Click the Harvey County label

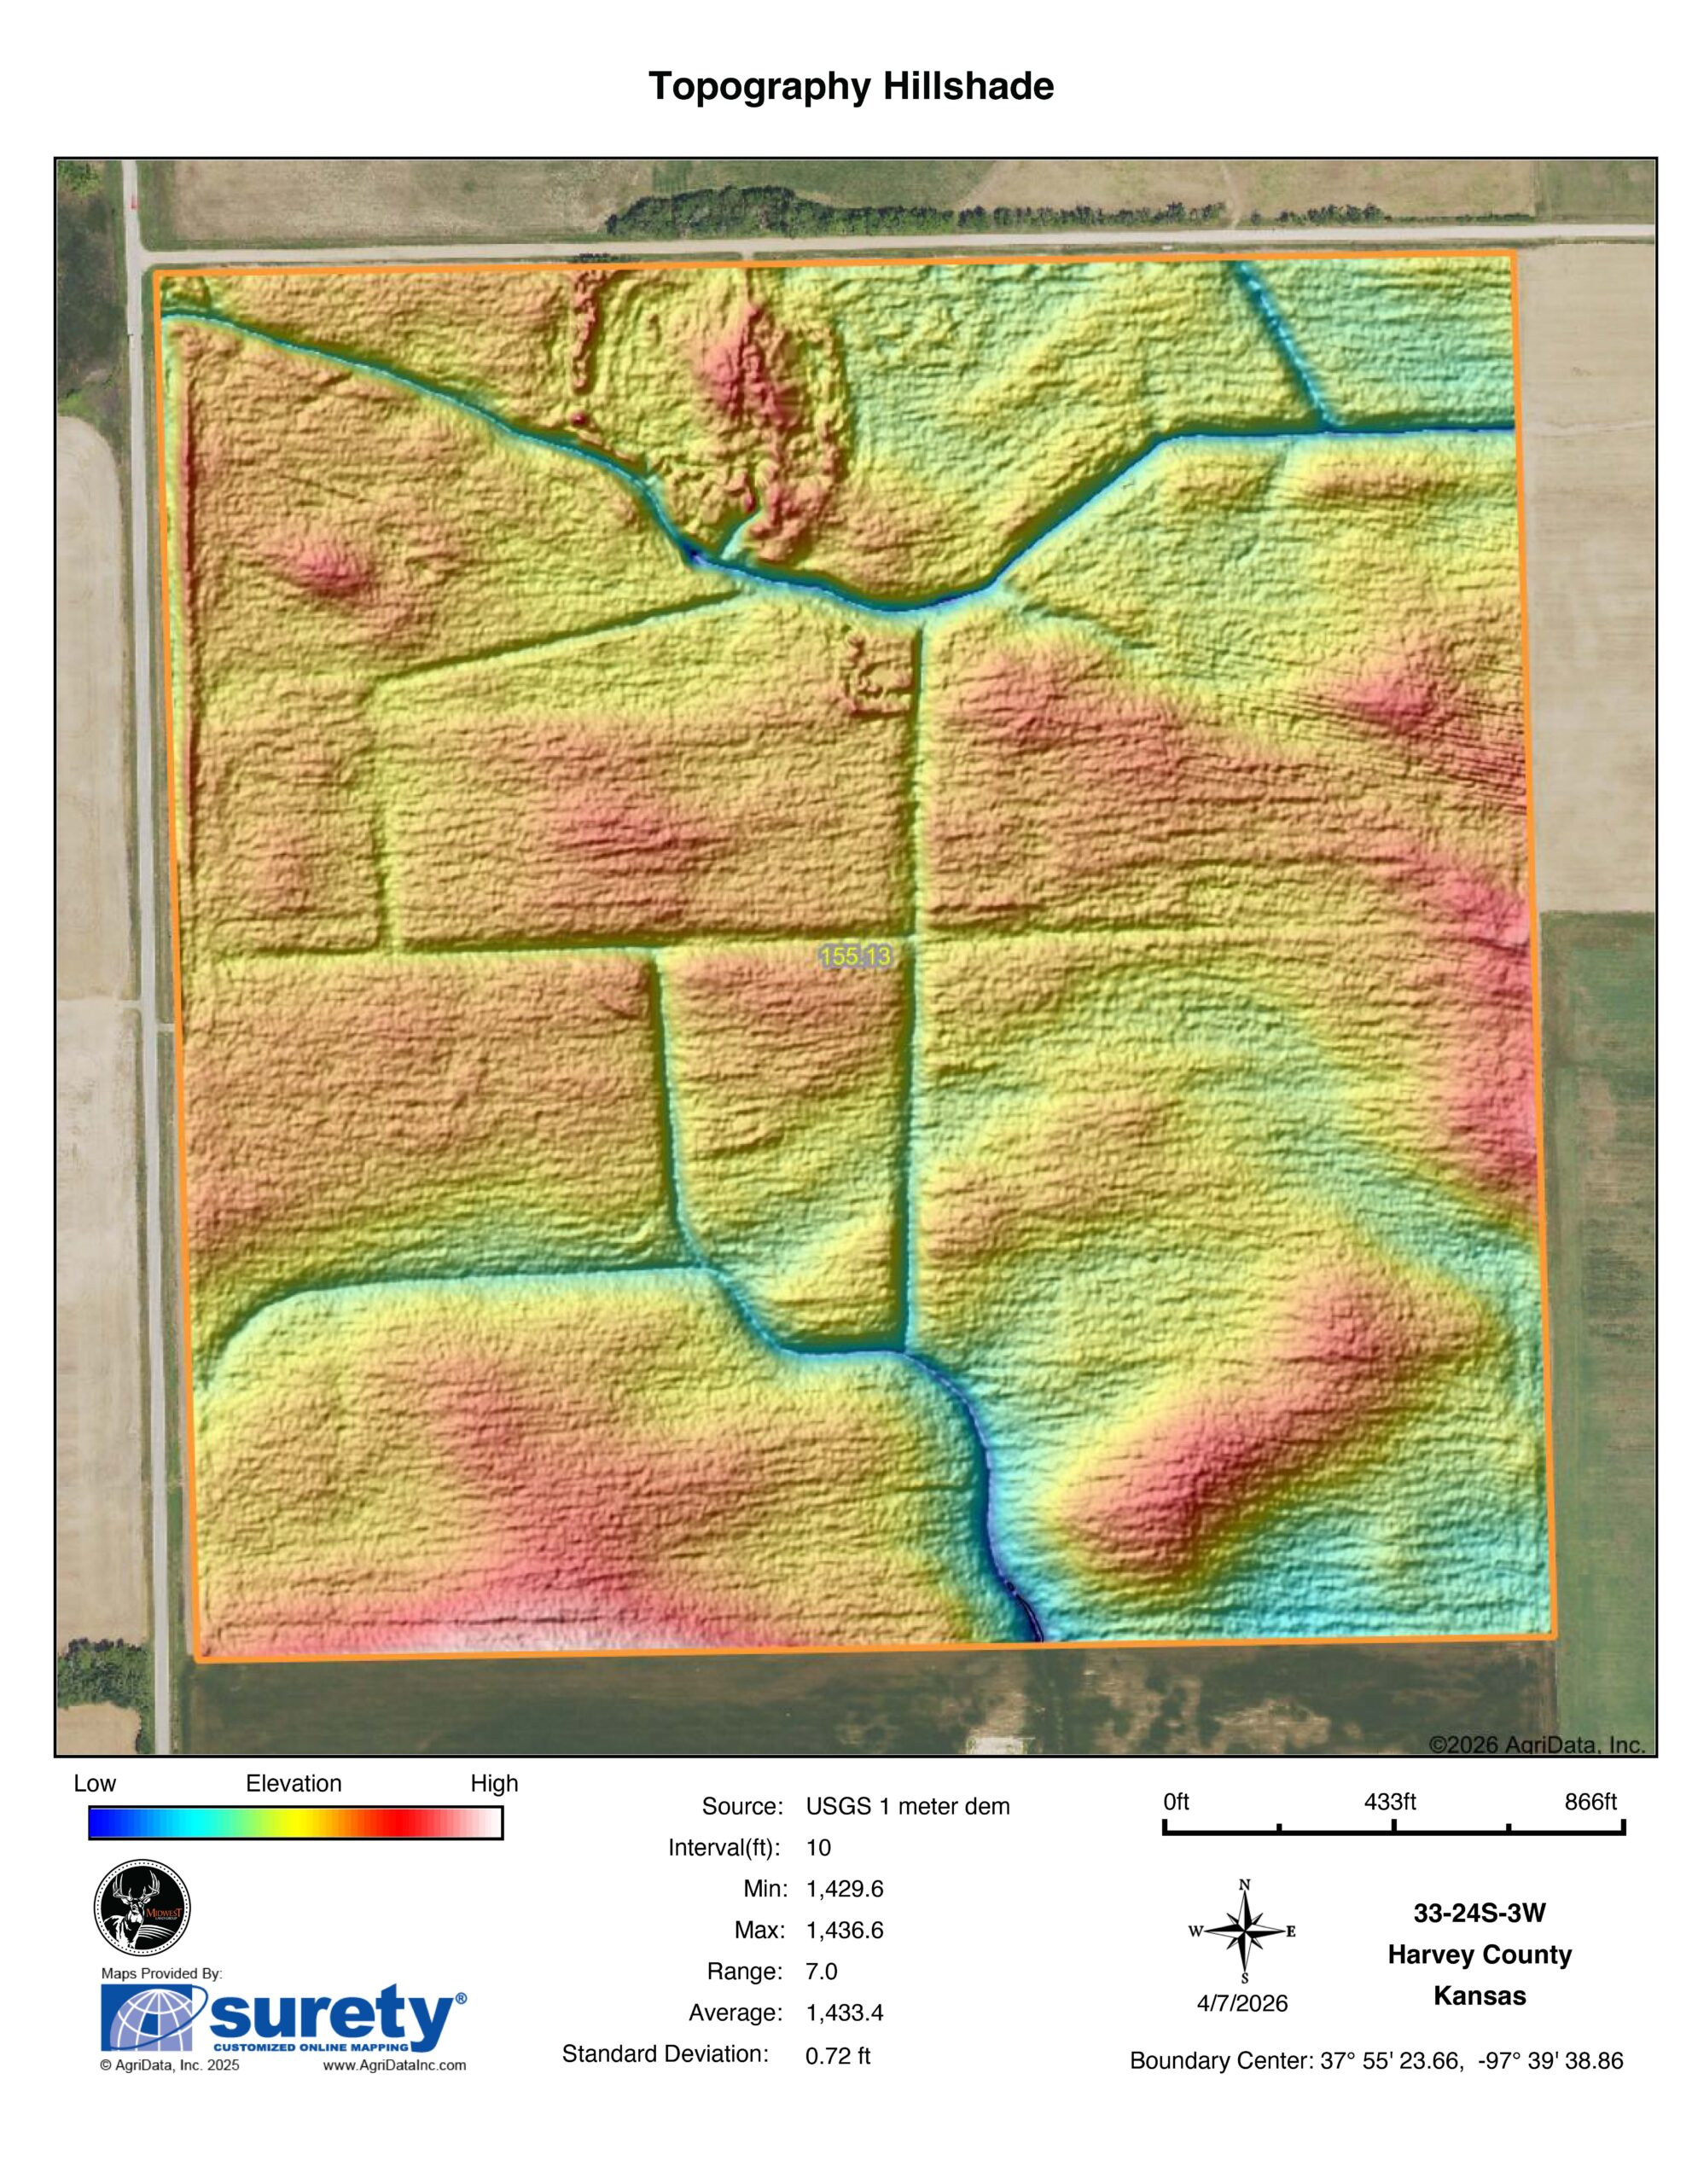pos(1479,1954)
